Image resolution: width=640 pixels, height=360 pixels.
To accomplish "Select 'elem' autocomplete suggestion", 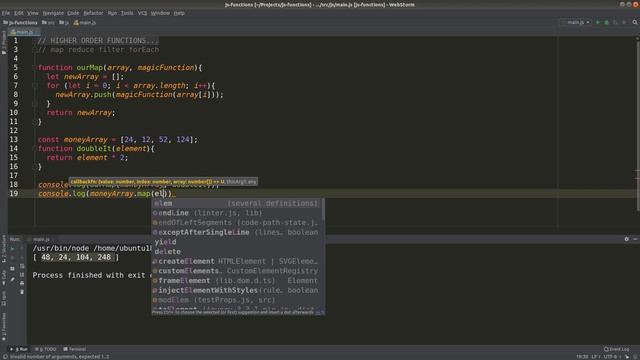I will coord(237,203).
